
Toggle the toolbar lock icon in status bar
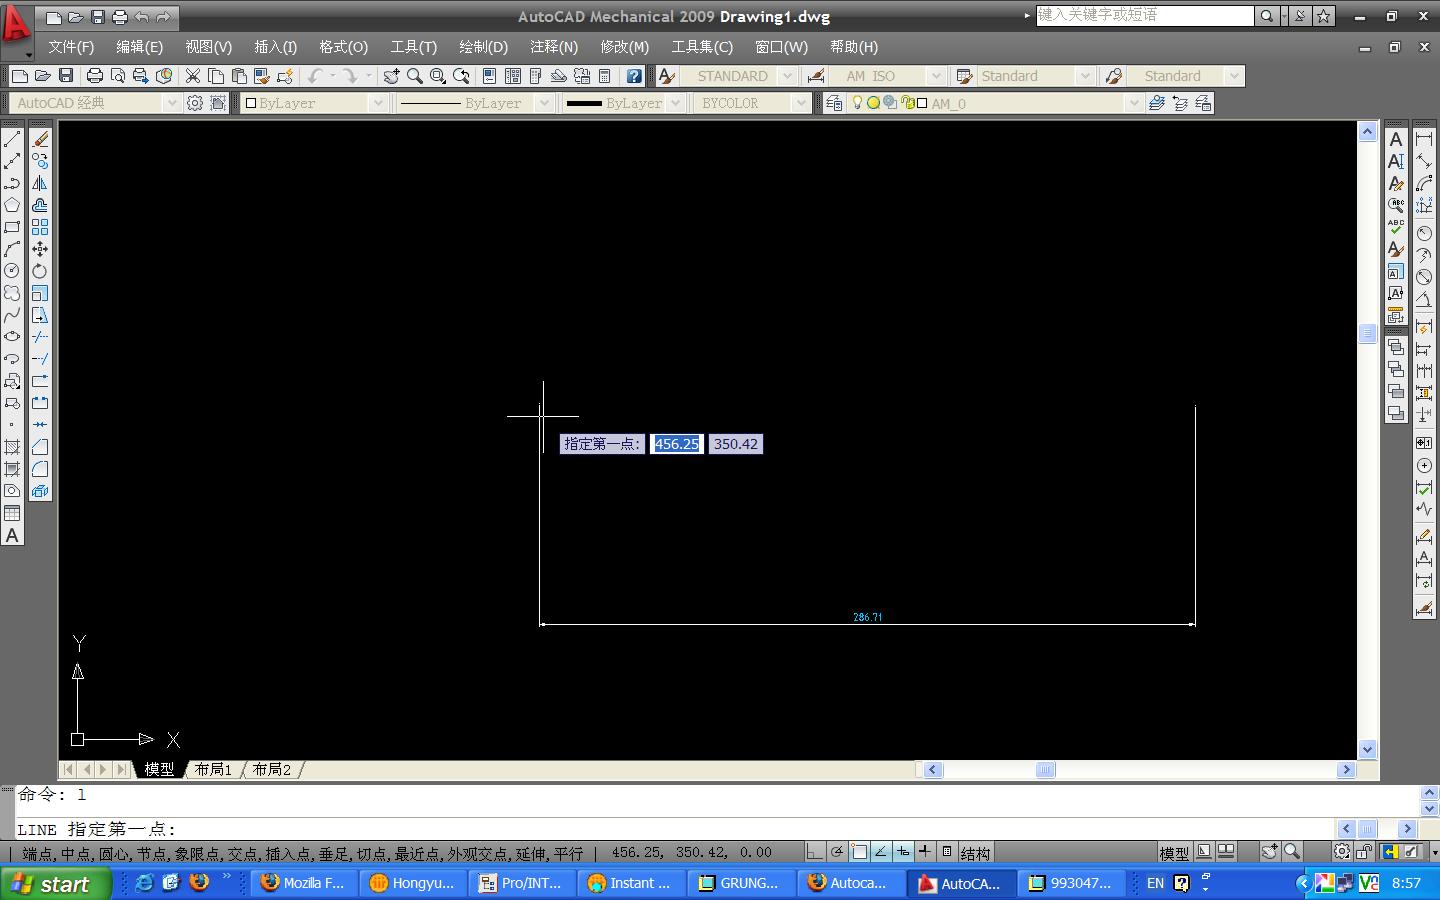click(1365, 853)
